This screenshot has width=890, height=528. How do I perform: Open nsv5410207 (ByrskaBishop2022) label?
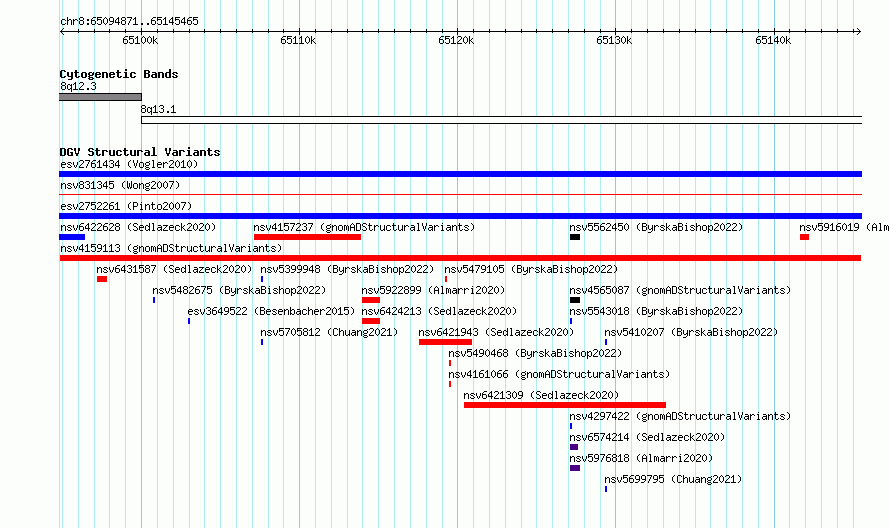tap(691, 332)
